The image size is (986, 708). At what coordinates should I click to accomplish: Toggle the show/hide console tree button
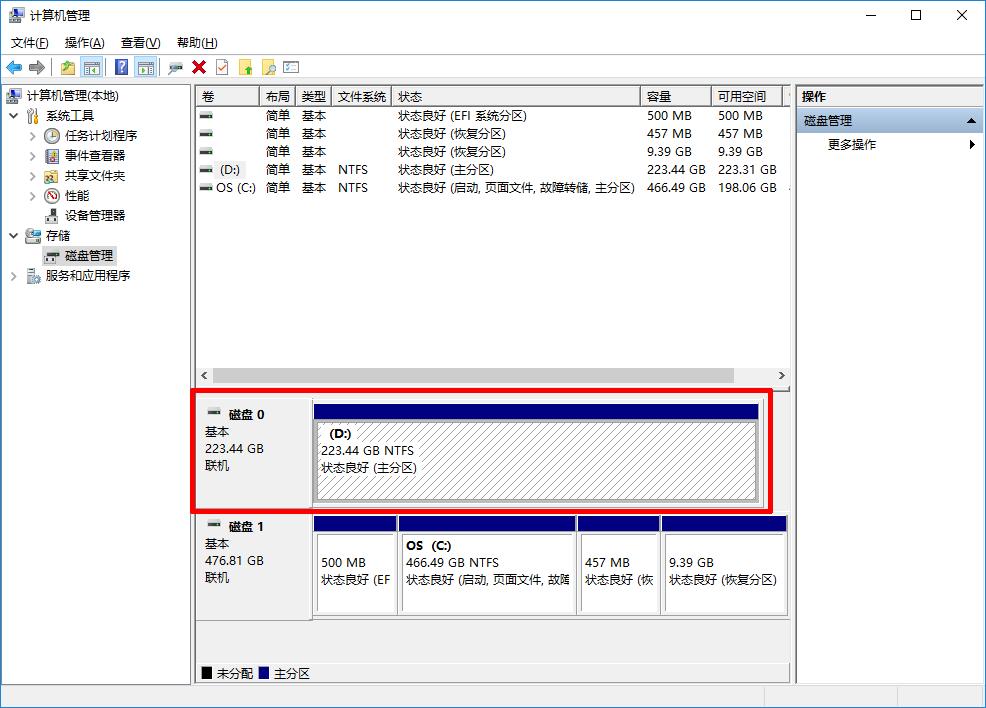coord(92,67)
